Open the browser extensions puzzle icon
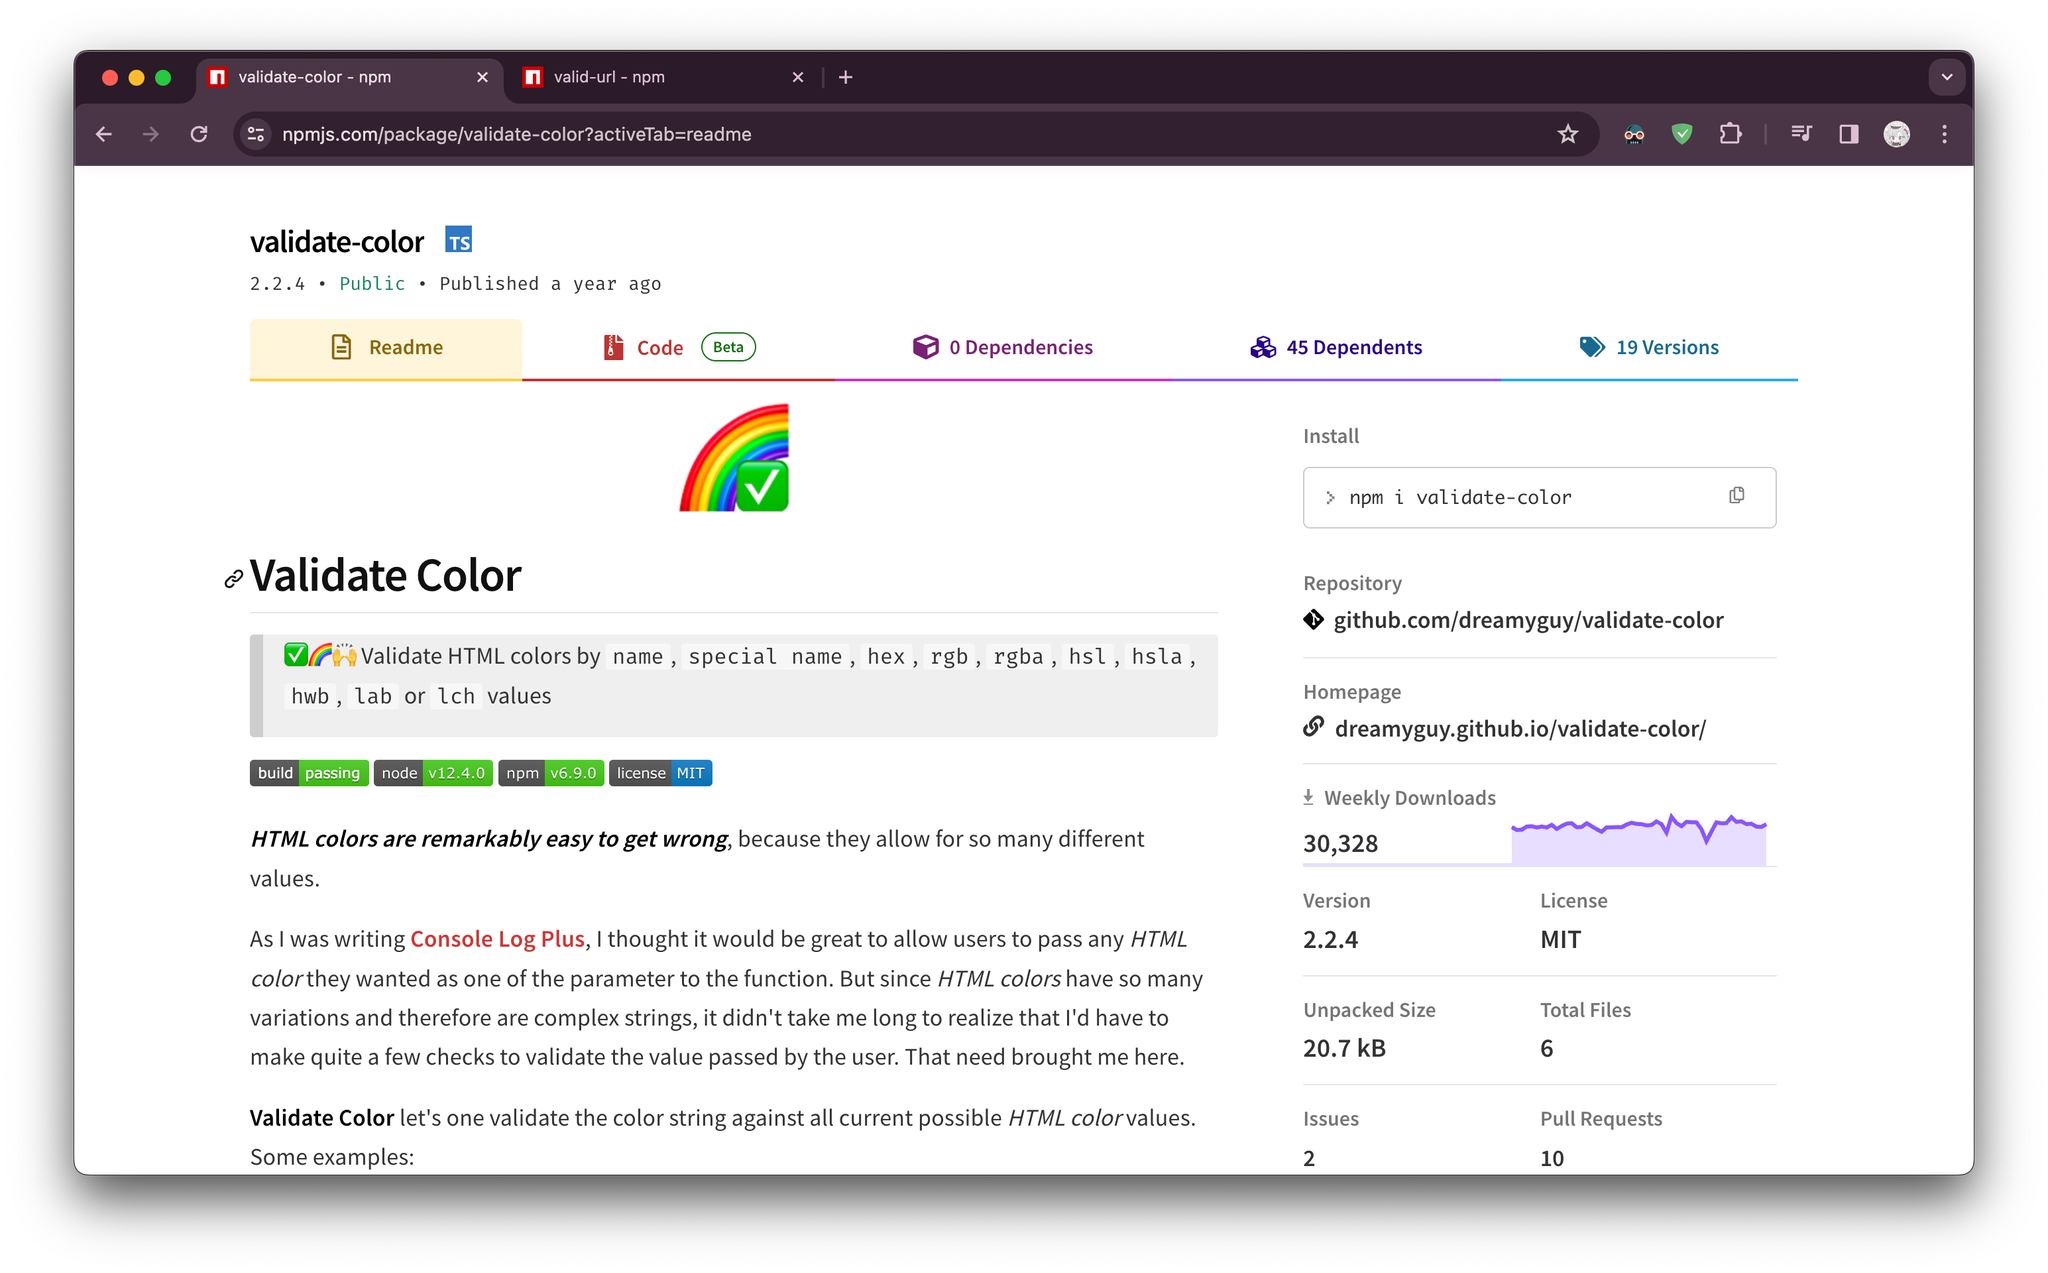This screenshot has width=2048, height=1273. [1730, 134]
